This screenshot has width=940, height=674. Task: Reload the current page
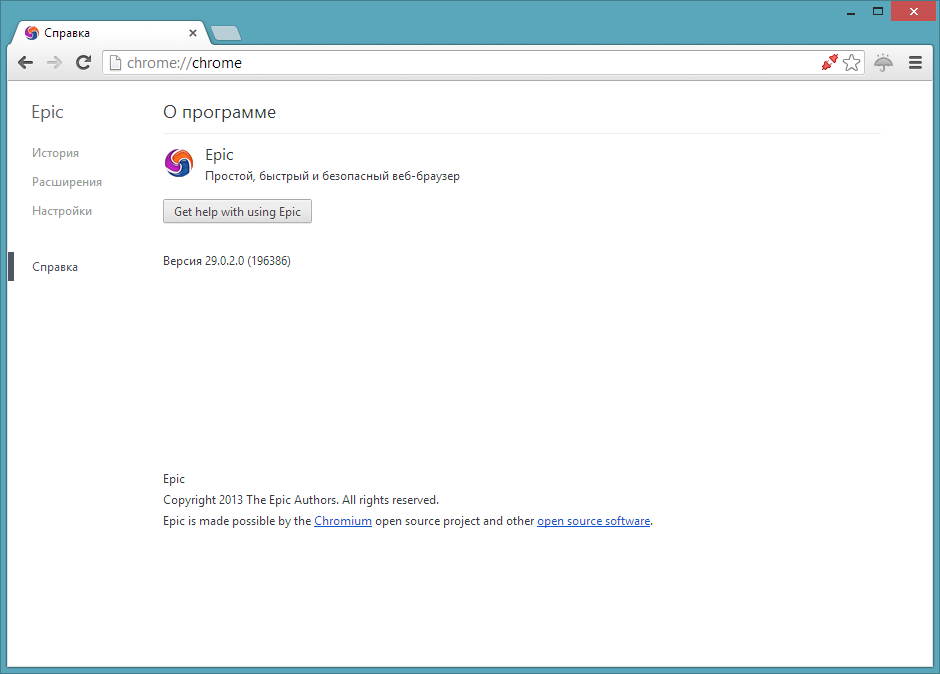pos(84,63)
